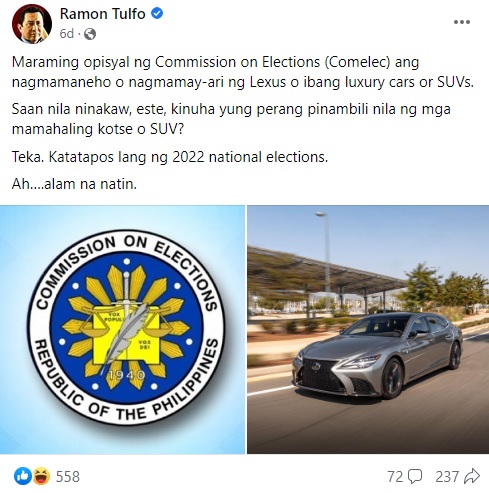Click the Haha laughing reaction icon
489x493 pixels.
click(x=41, y=476)
